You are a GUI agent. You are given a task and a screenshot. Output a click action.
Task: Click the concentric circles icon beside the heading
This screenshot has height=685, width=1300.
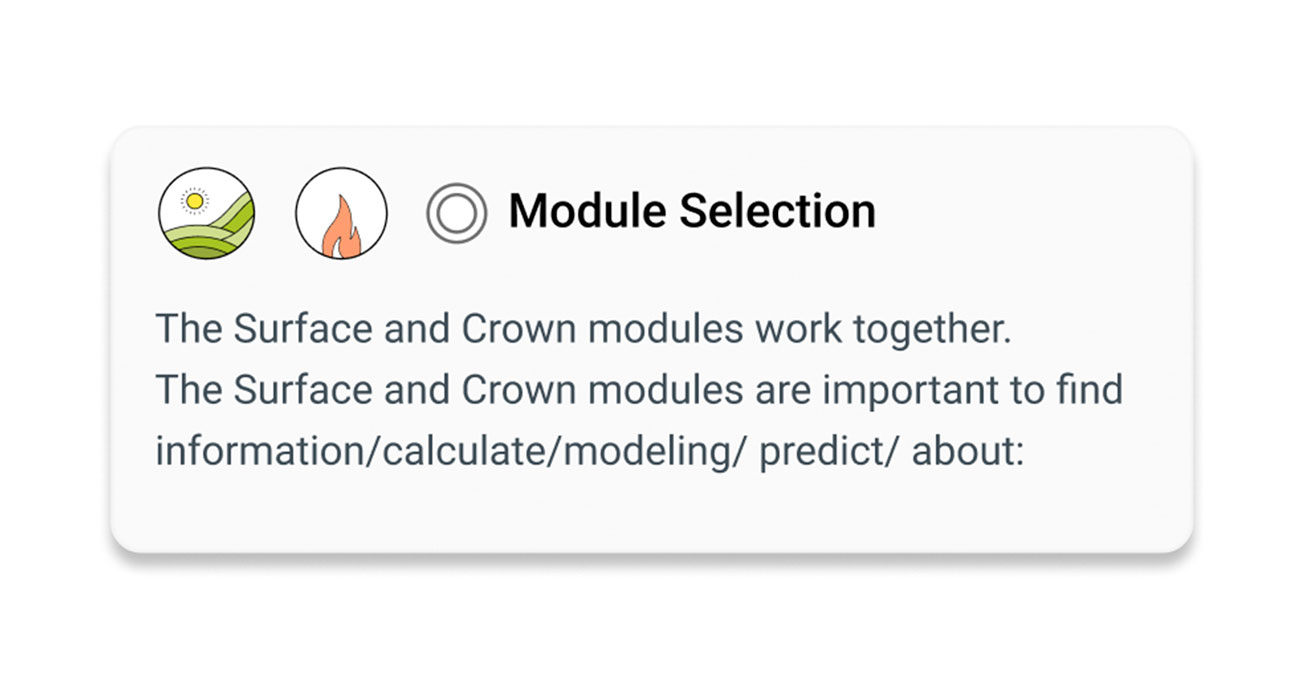(x=456, y=213)
